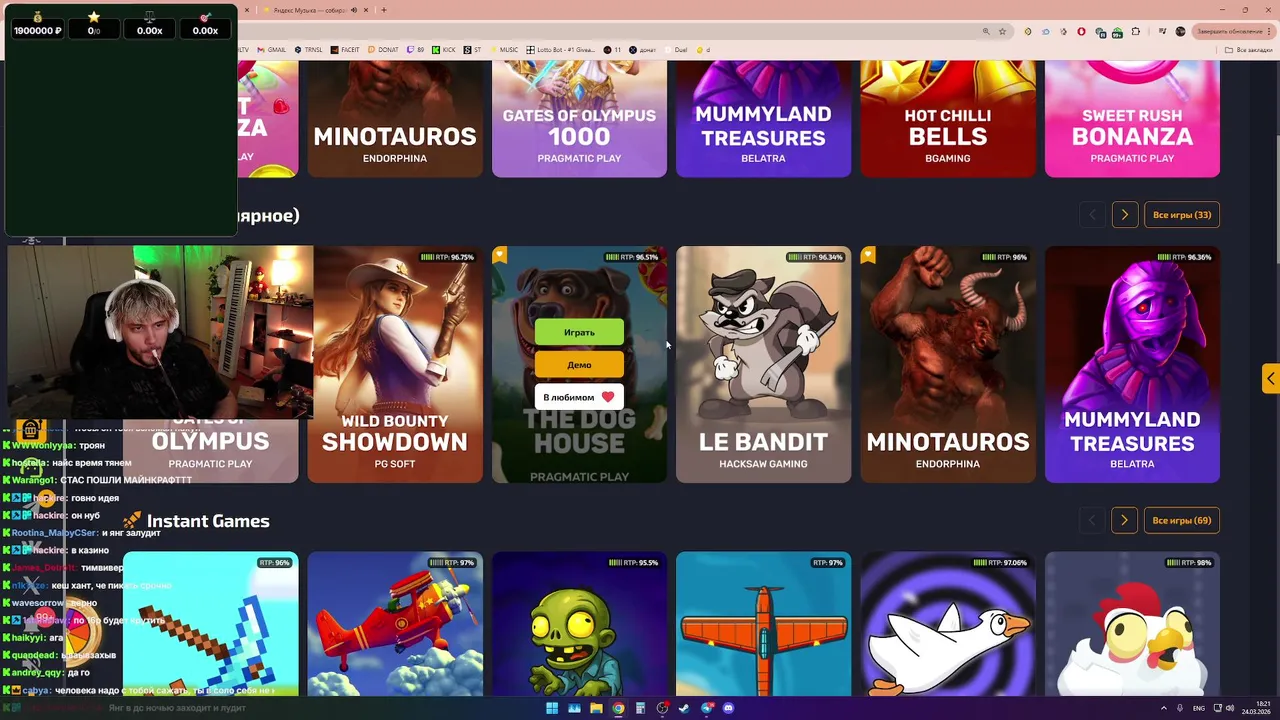Open Google Chrome from the taskbar
Viewport: 1280px width, 720px height.
click(618, 708)
